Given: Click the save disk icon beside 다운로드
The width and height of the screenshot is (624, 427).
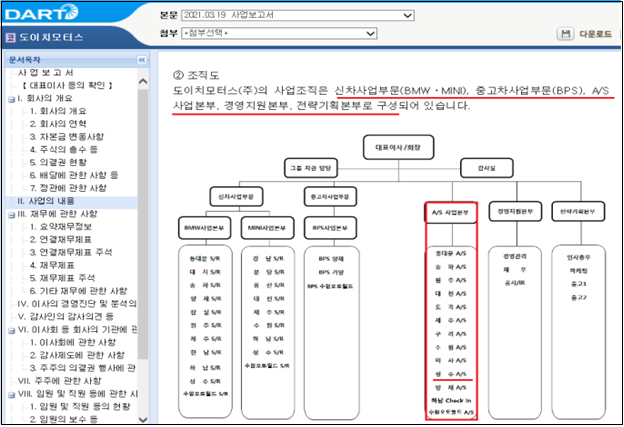Looking at the screenshot, I should coord(565,34).
